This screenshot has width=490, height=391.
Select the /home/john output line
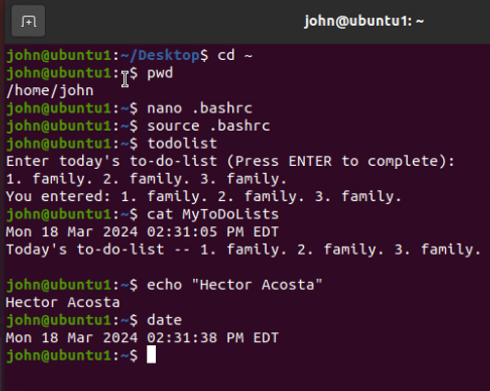tap(50, 91)
